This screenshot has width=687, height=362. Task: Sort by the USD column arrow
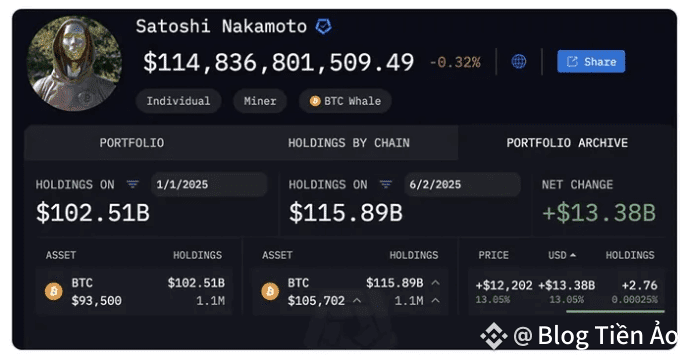(573, 255)
